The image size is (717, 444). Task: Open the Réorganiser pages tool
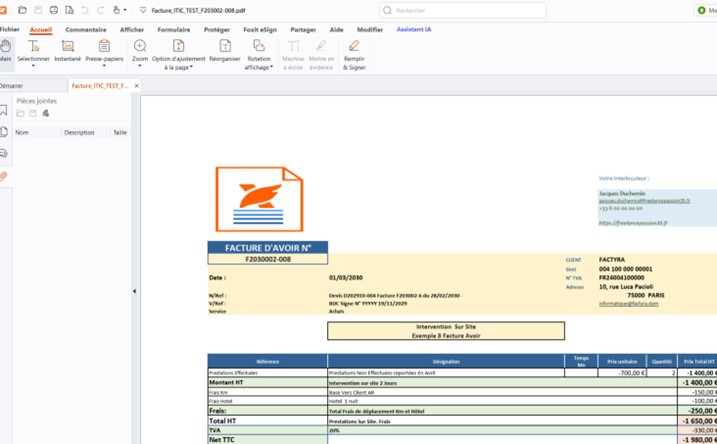(225, 51)
